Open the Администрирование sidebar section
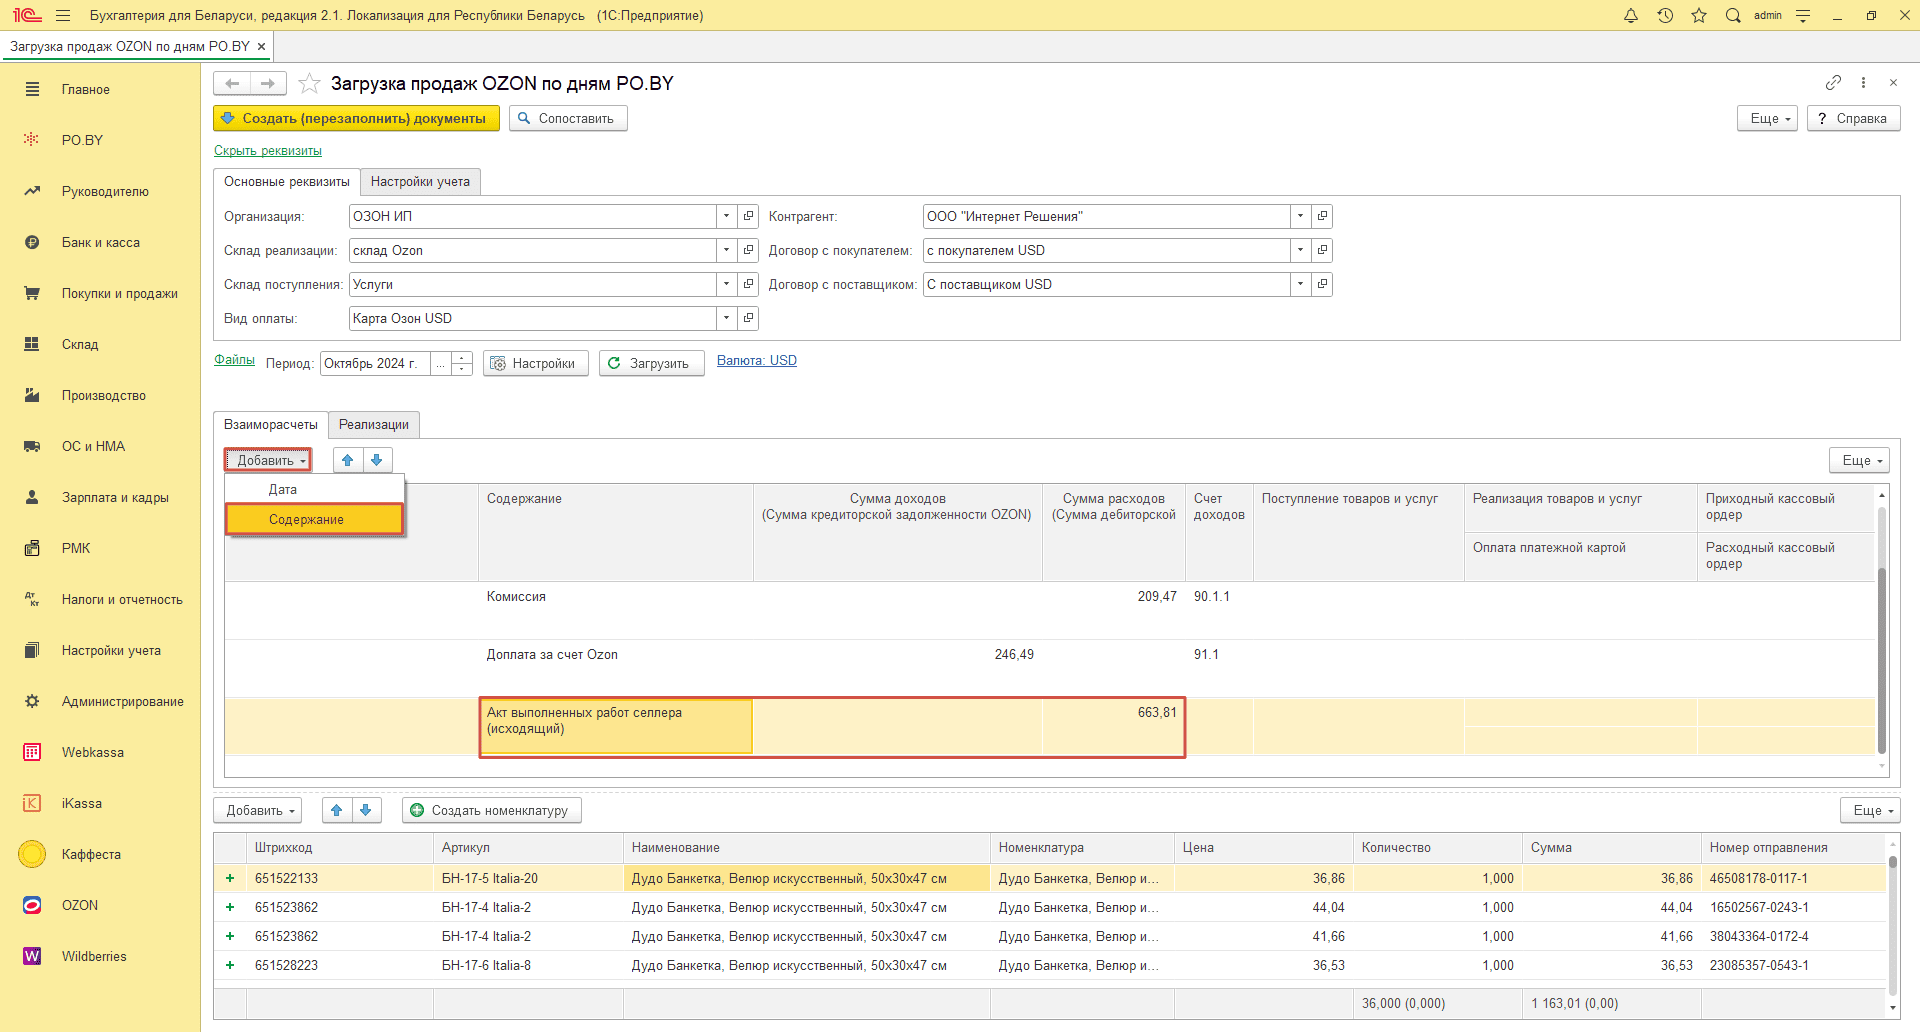 pos(100,701)
